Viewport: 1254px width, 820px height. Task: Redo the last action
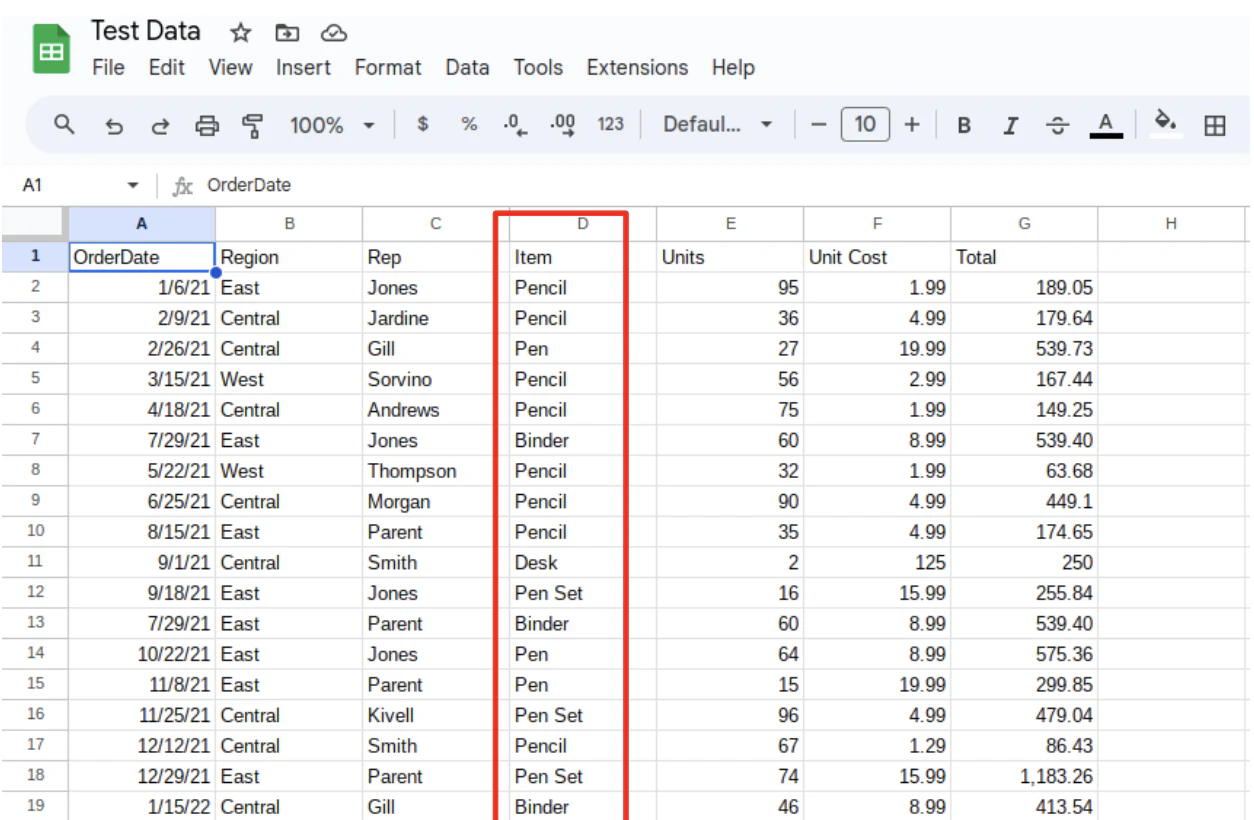(160, 126)
